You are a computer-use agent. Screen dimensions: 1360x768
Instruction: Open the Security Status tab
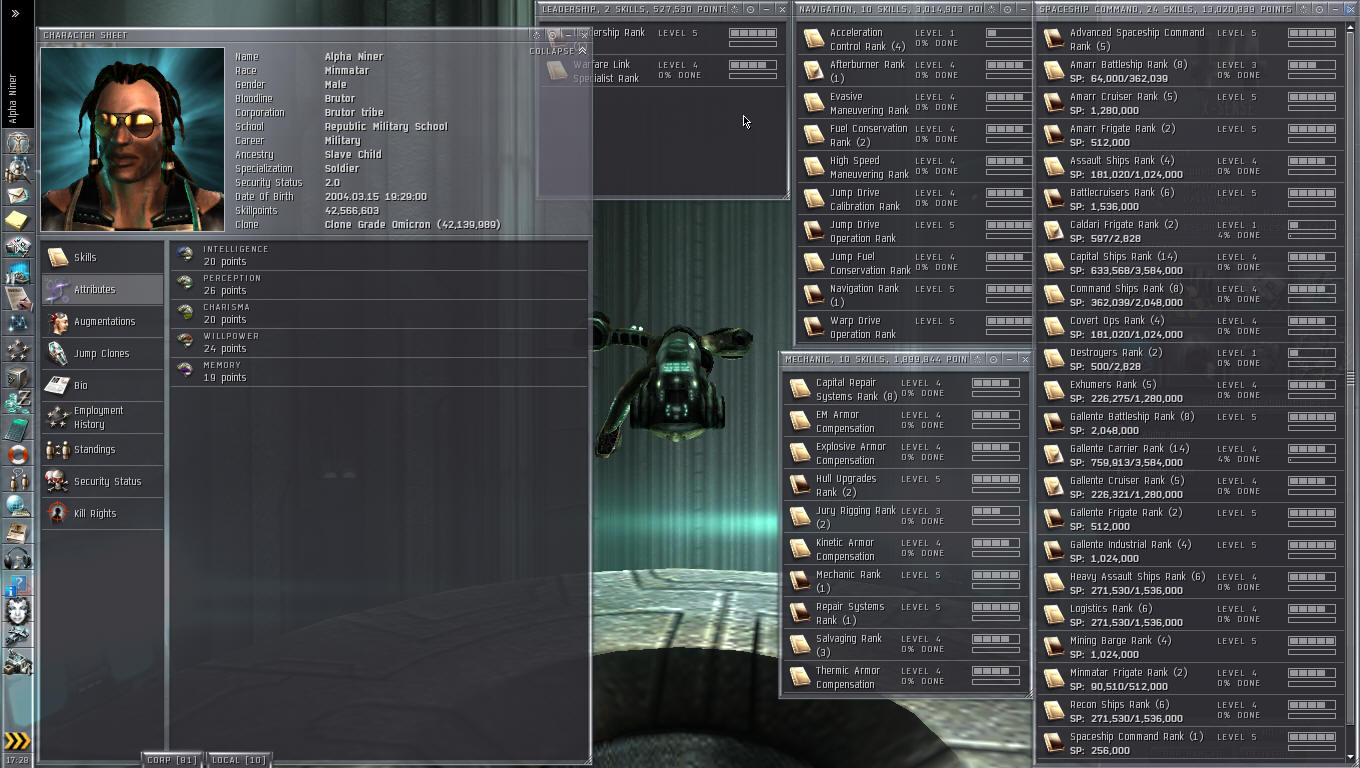102,481
